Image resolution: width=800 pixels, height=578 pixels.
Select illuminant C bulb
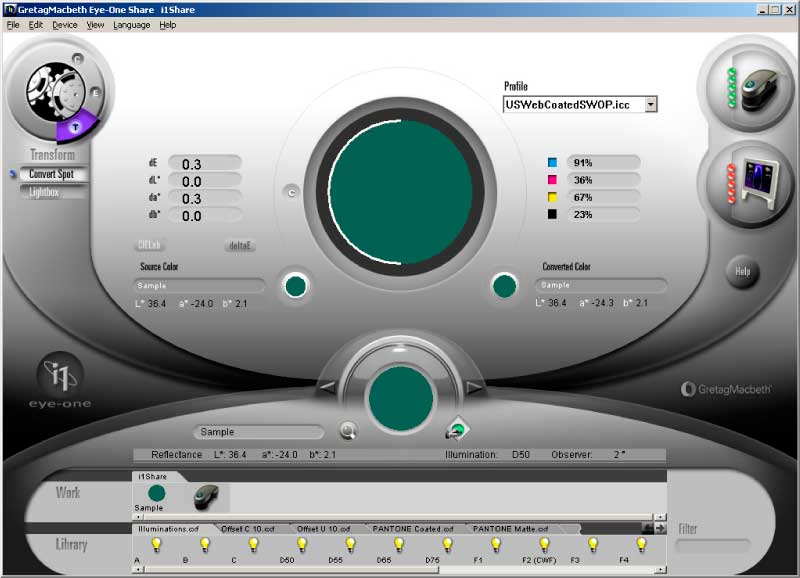pyautogui.click(x=253, y=545)
